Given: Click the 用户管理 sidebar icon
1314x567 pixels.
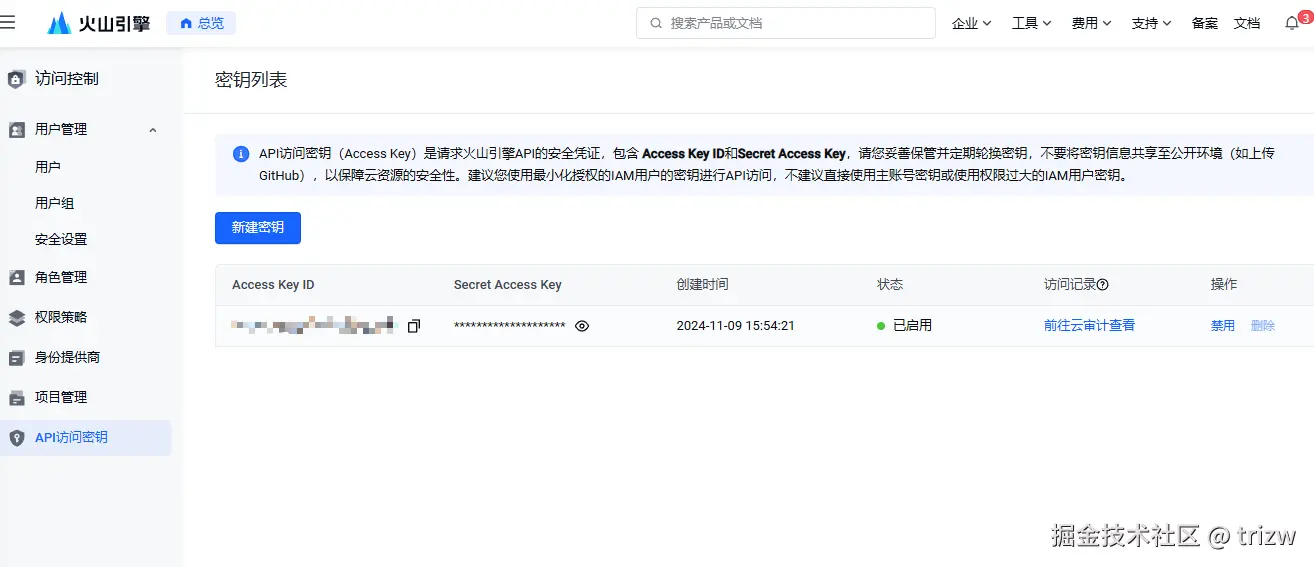Looking at the screenshot, I should 16,130.
